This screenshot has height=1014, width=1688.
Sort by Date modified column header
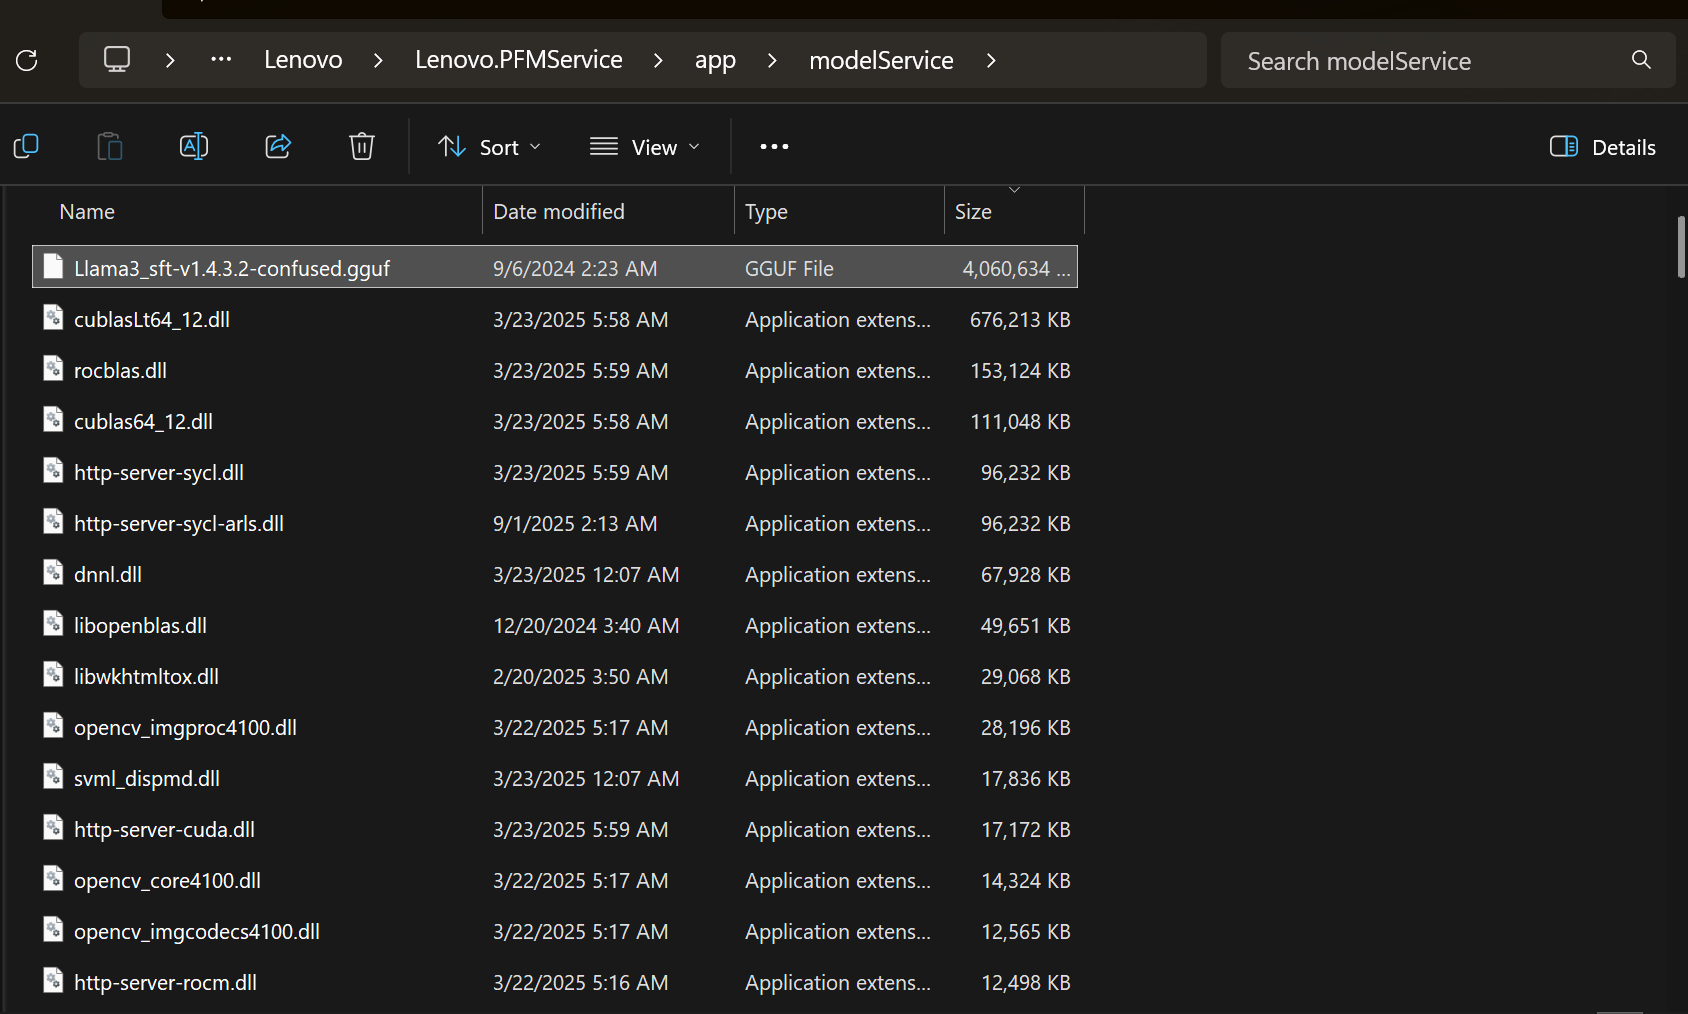coord(608,211)
